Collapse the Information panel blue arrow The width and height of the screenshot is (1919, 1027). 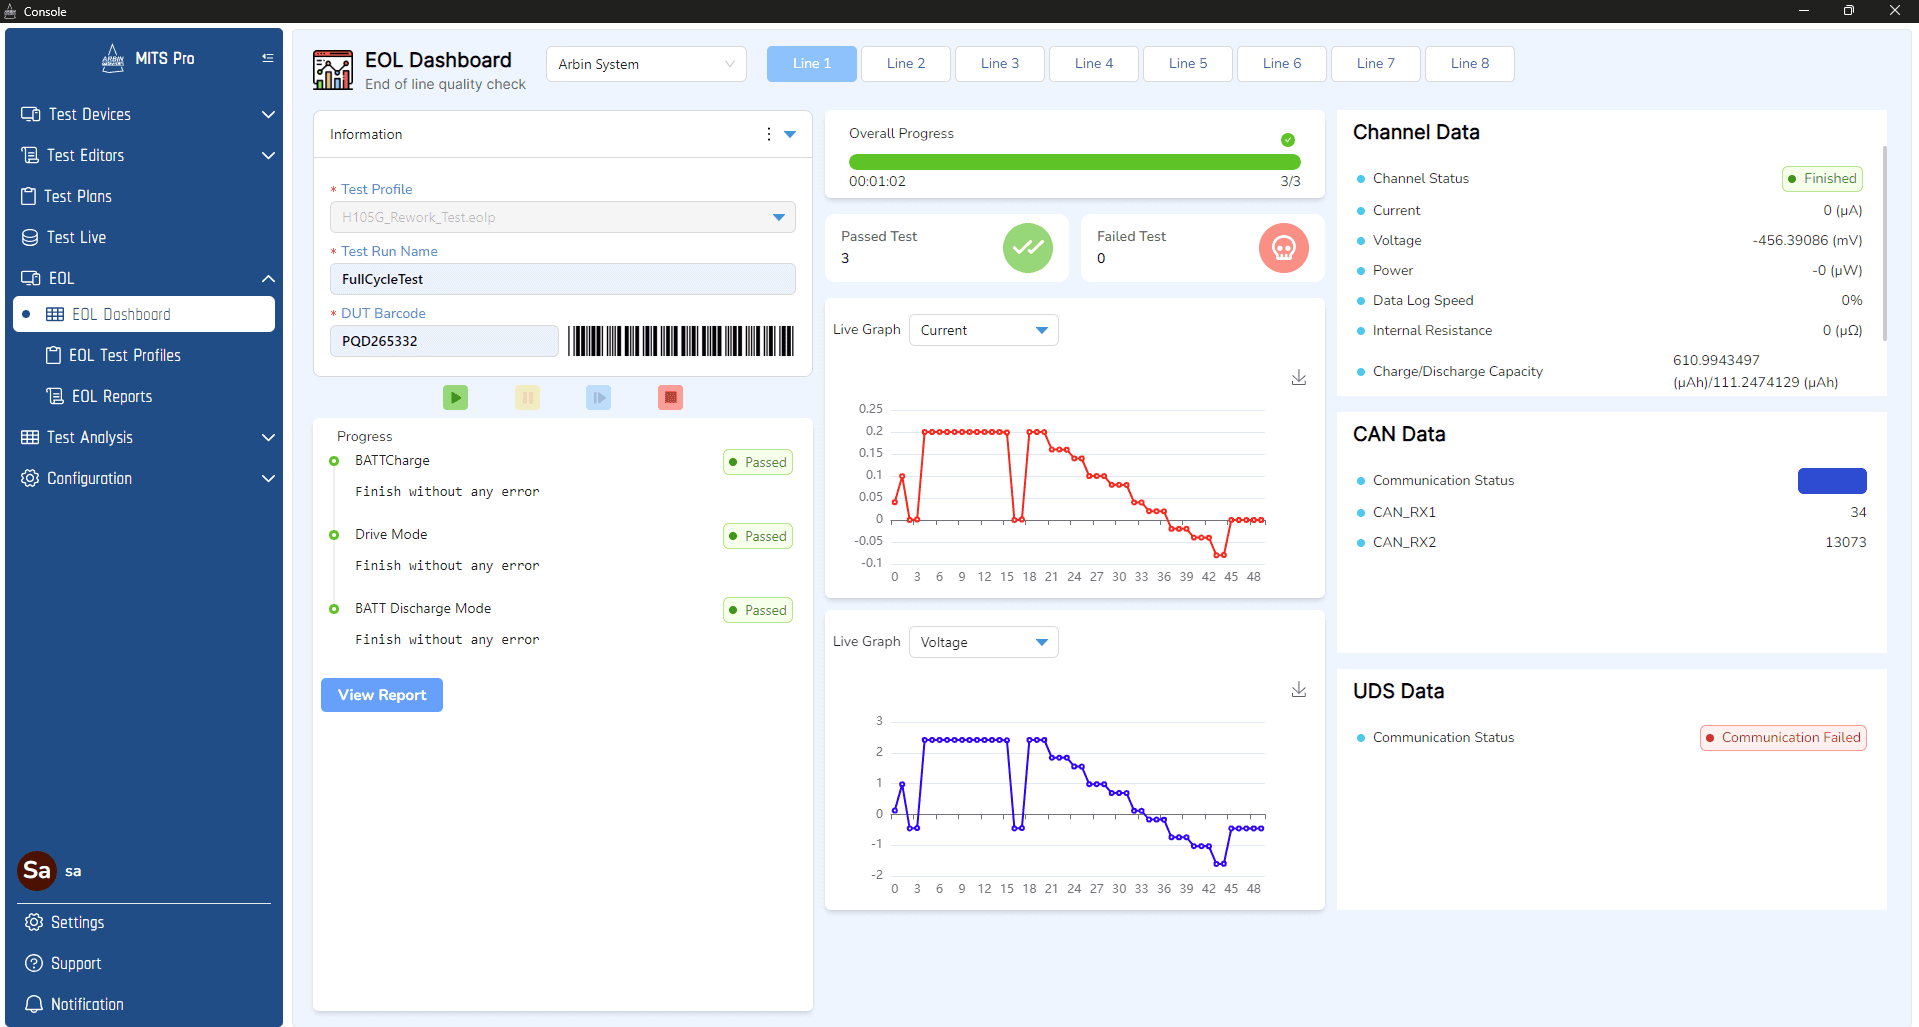790,134
